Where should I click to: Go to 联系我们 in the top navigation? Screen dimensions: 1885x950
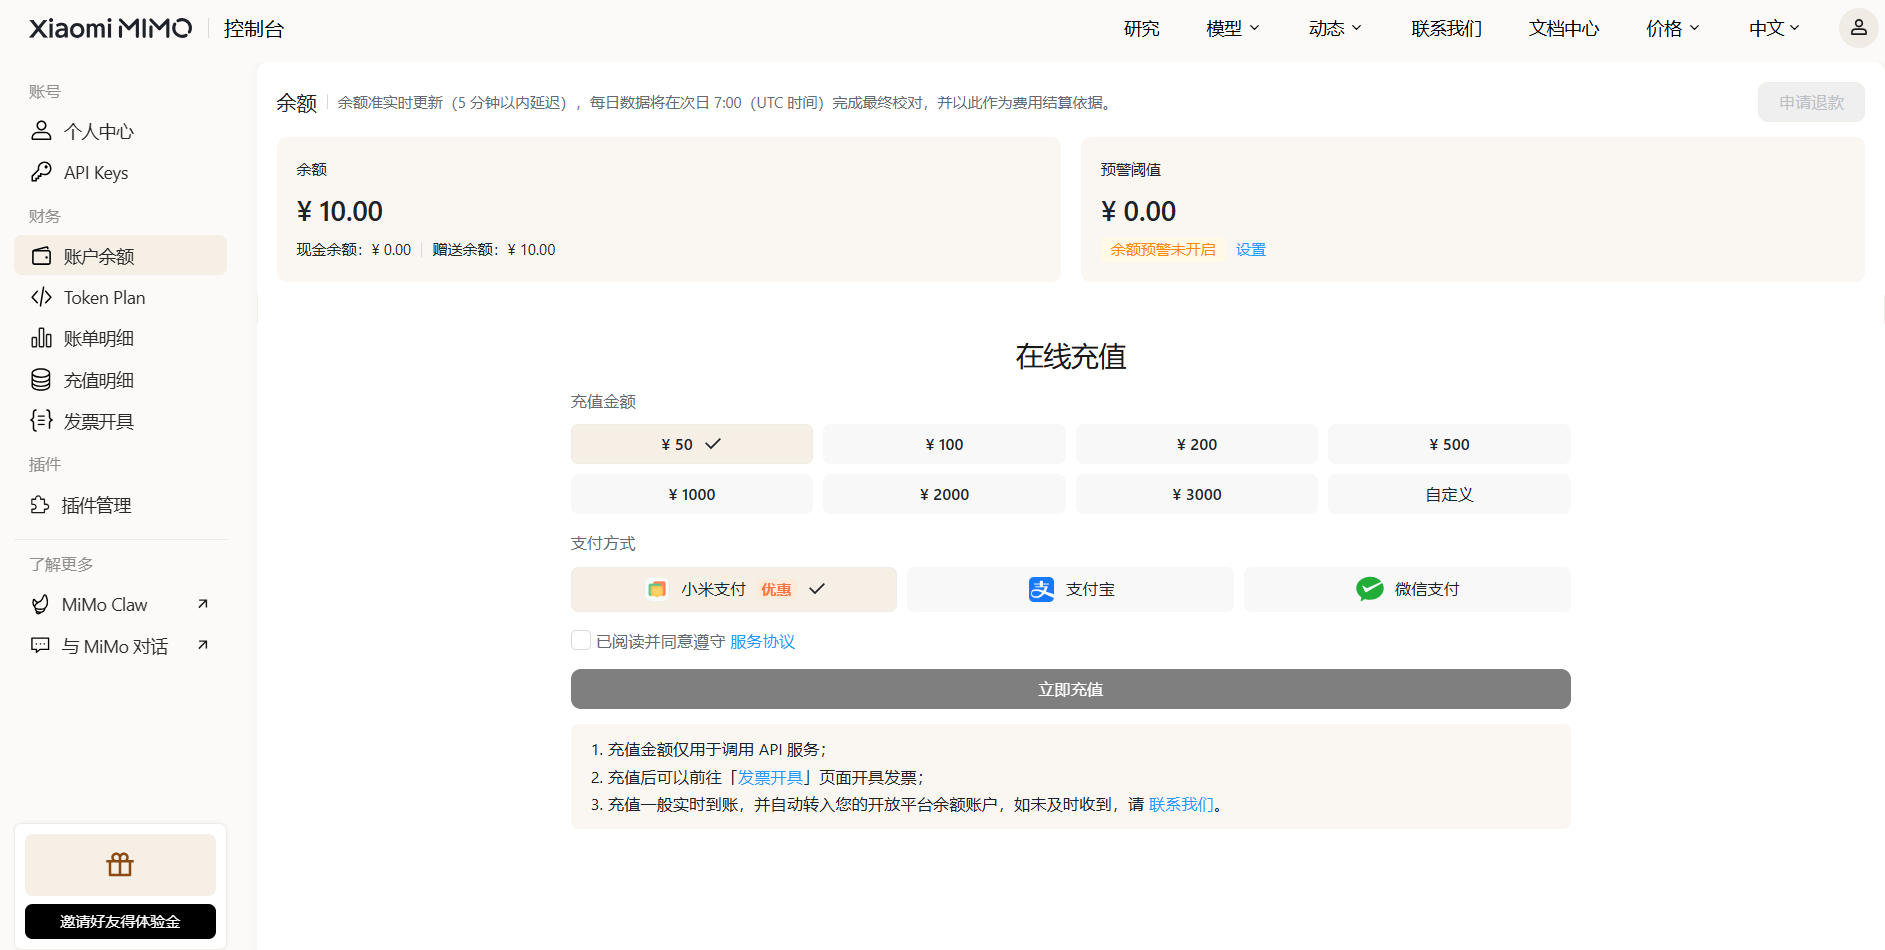[1446, 28]
